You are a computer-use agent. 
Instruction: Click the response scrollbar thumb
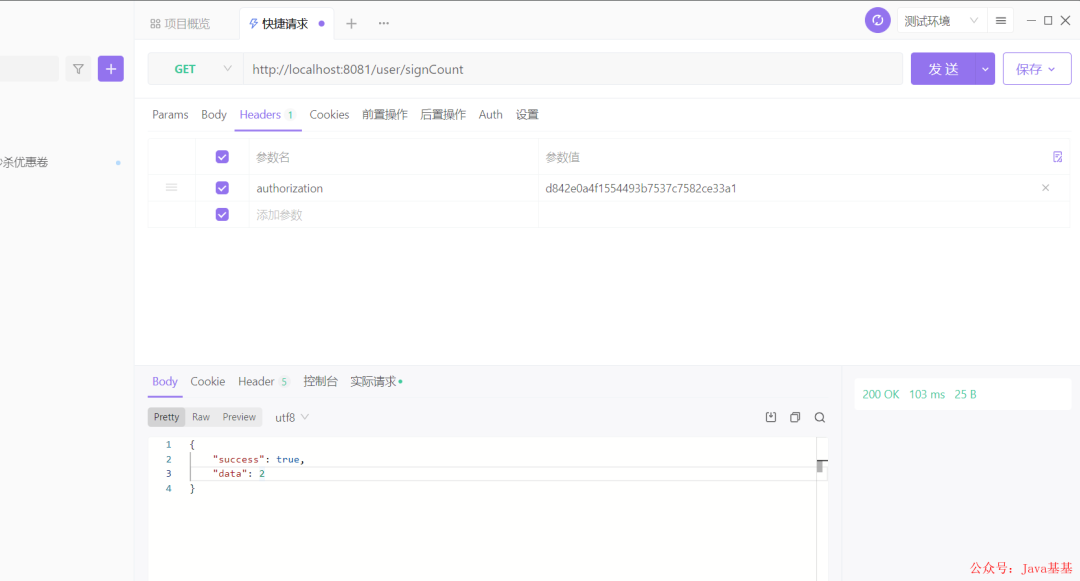820,466
